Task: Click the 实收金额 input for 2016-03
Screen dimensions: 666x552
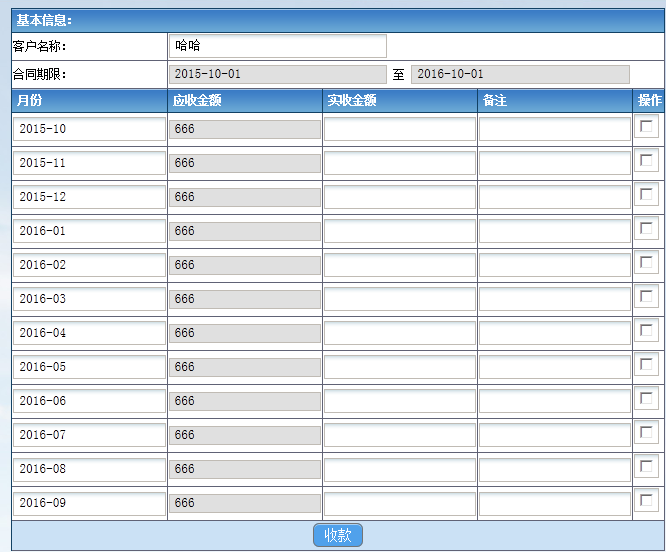Action: [400, 299]
